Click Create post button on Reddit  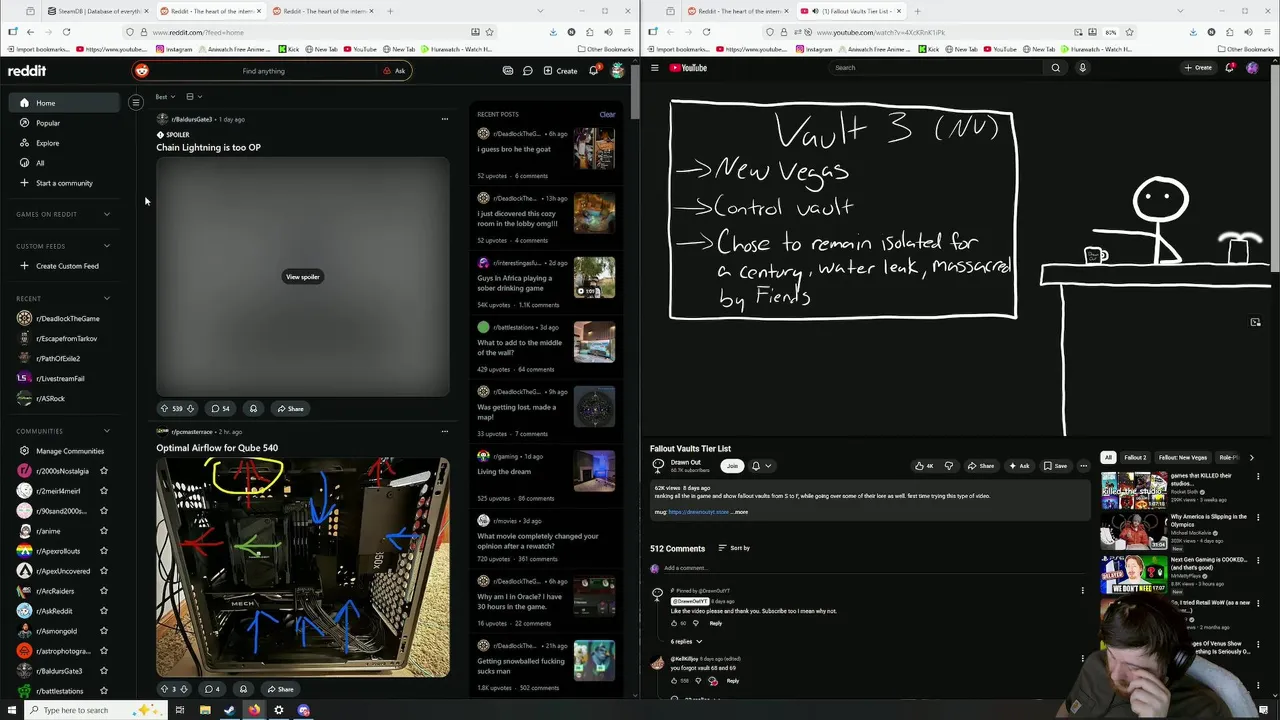coord(560,71)
